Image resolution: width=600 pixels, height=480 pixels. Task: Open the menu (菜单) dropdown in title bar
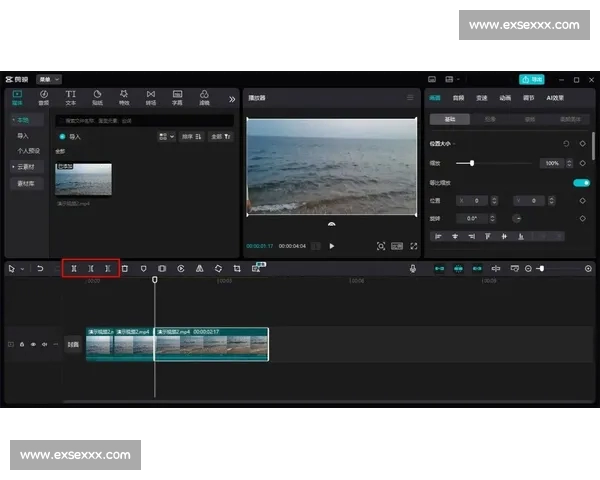(x=49, y=79)
